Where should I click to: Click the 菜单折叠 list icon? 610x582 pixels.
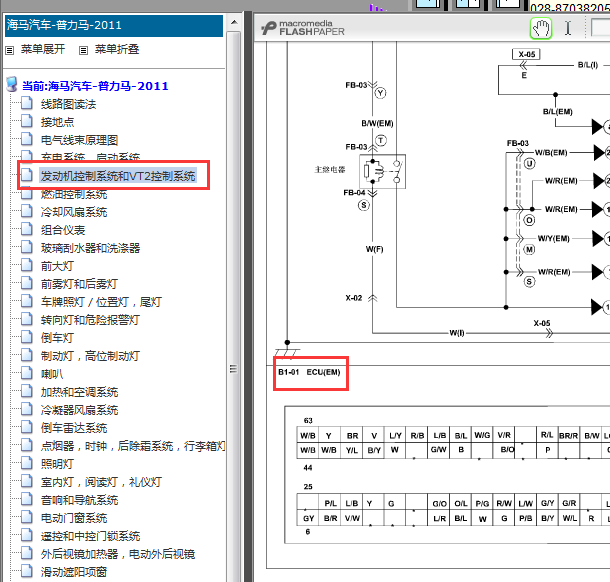pos(83,50)
